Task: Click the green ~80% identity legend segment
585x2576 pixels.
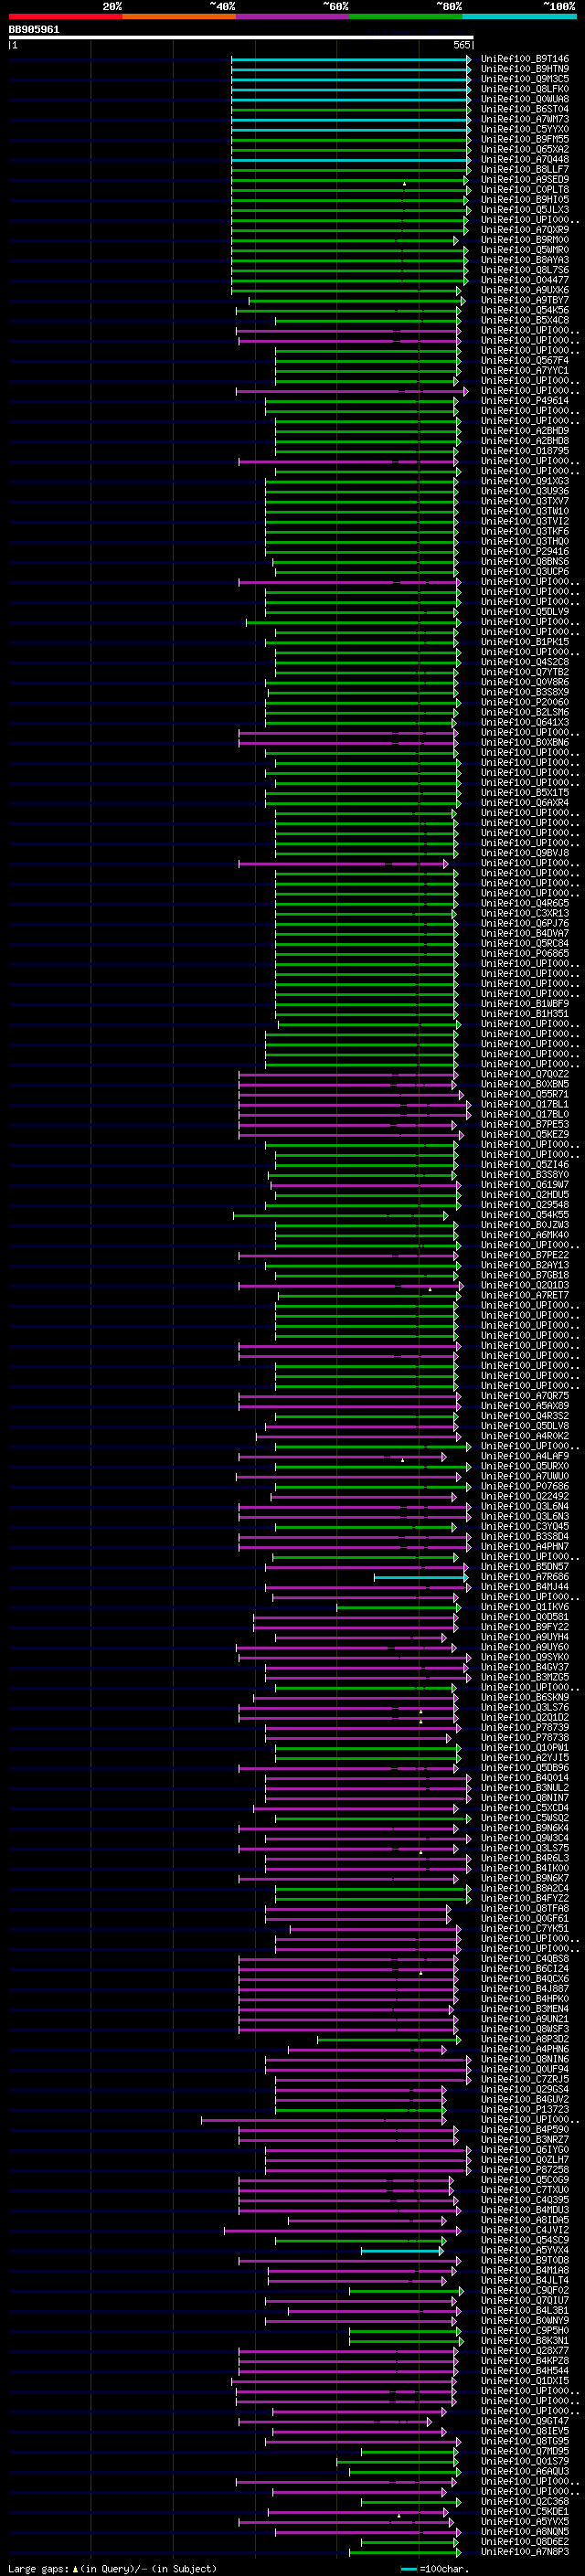Action: (x=406, y=16)
